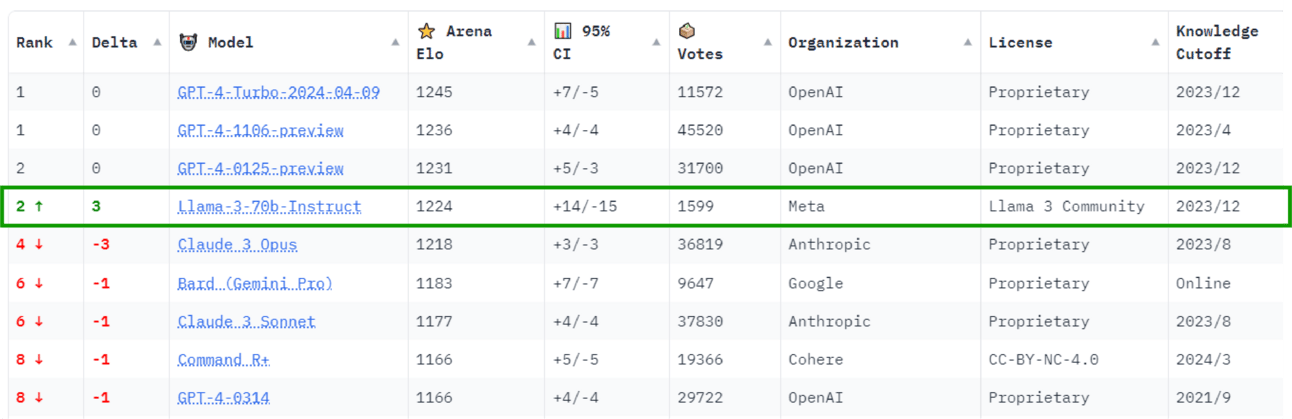The width and height of the screenshot is (1292, 419).
Task: Open the Claude 3 Opus link
Action: (238, 245)
